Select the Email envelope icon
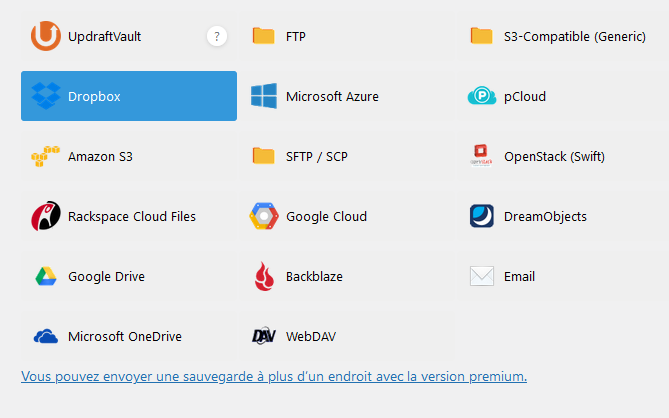Screen dimensions: 669x418 coord(482,276)
